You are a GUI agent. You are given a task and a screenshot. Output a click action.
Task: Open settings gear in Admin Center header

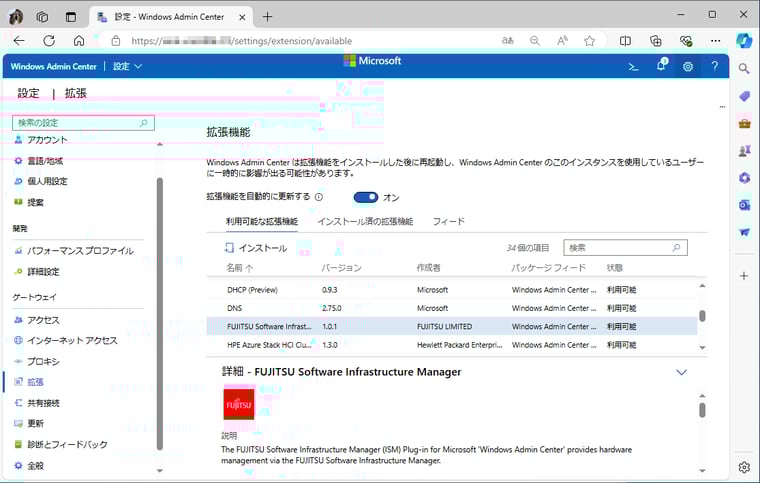tap(688, 67)
